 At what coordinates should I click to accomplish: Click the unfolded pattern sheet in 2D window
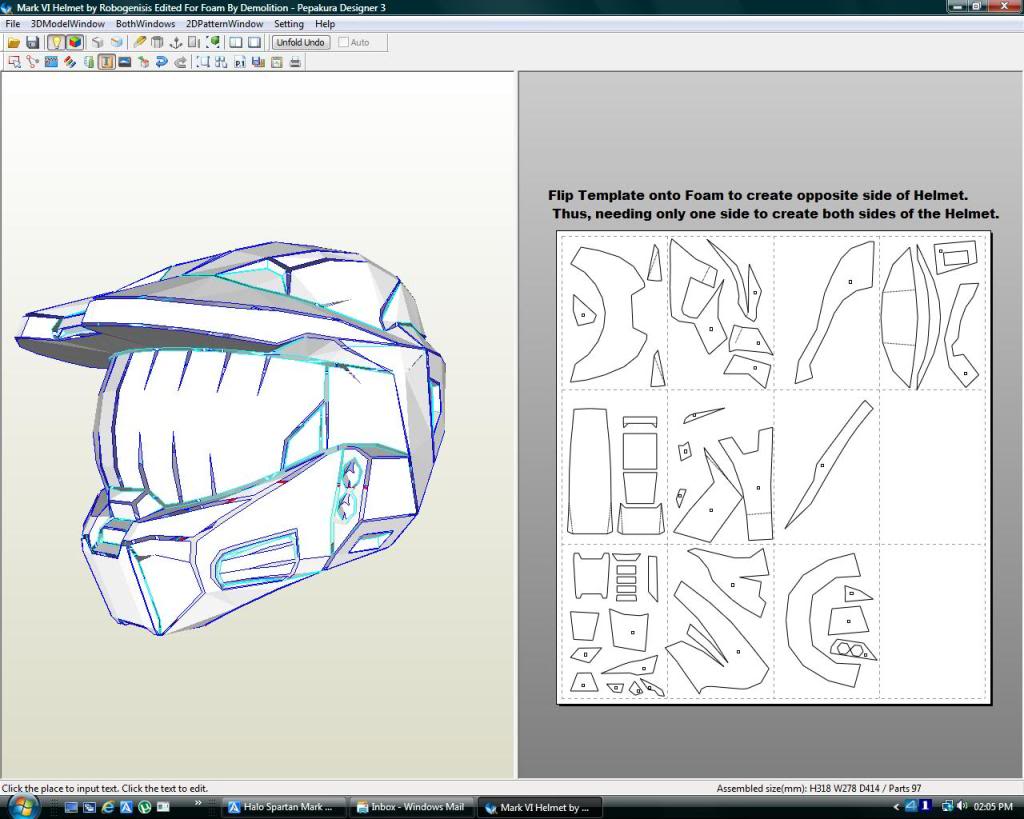pyautogui.click(x=774, y=468)
